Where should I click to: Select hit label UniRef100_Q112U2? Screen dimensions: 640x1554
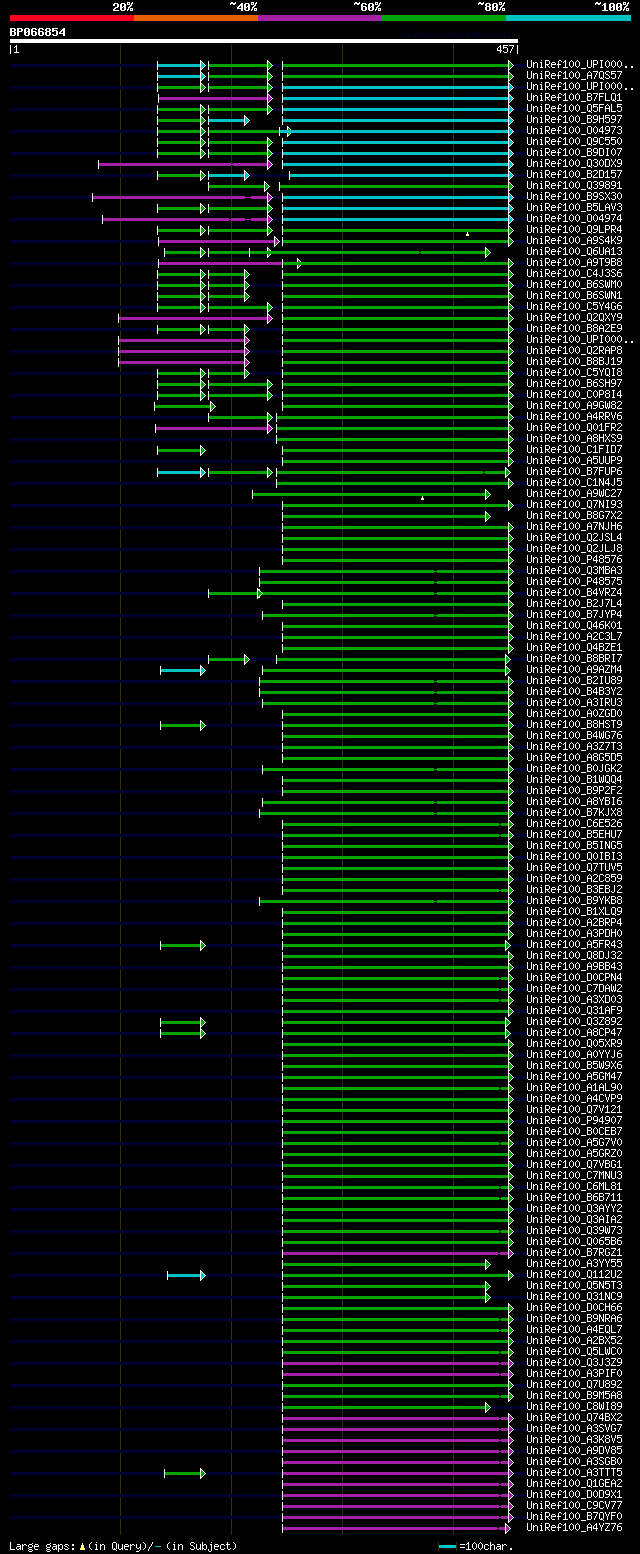574,1274
